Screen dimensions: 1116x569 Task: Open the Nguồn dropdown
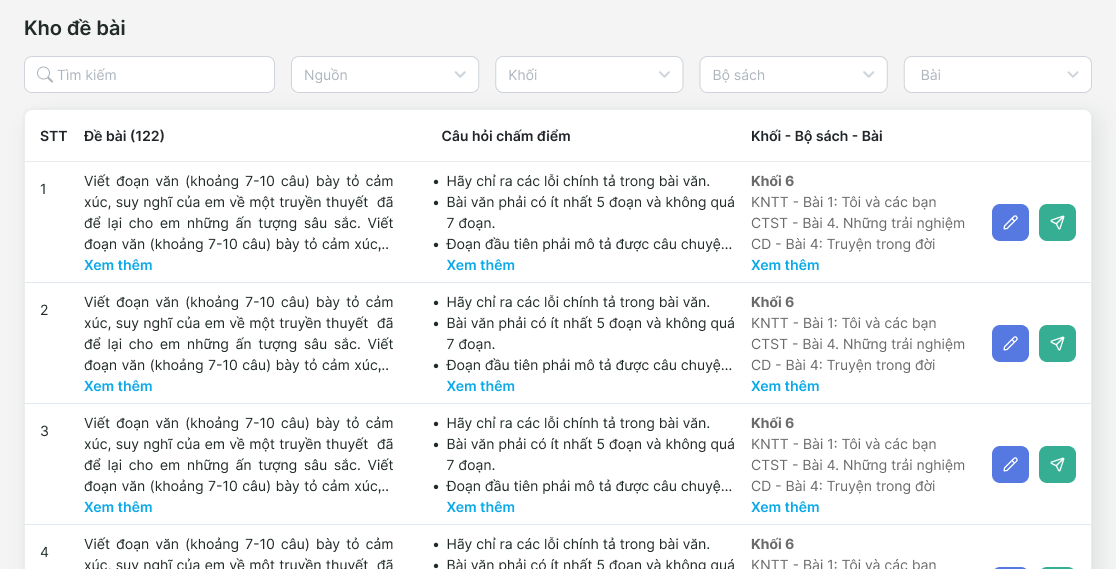click(x=385, y=75)
